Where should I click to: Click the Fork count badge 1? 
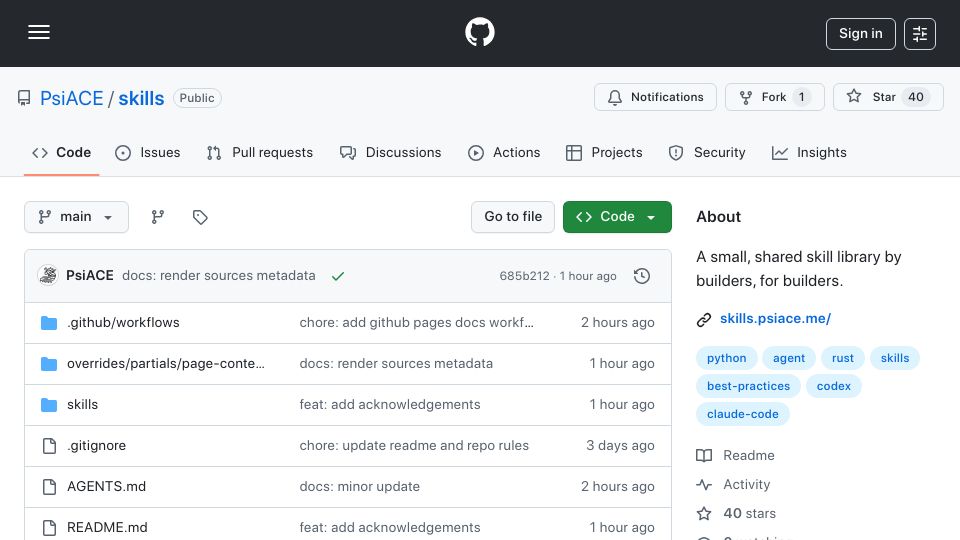(x=801, y=97)
